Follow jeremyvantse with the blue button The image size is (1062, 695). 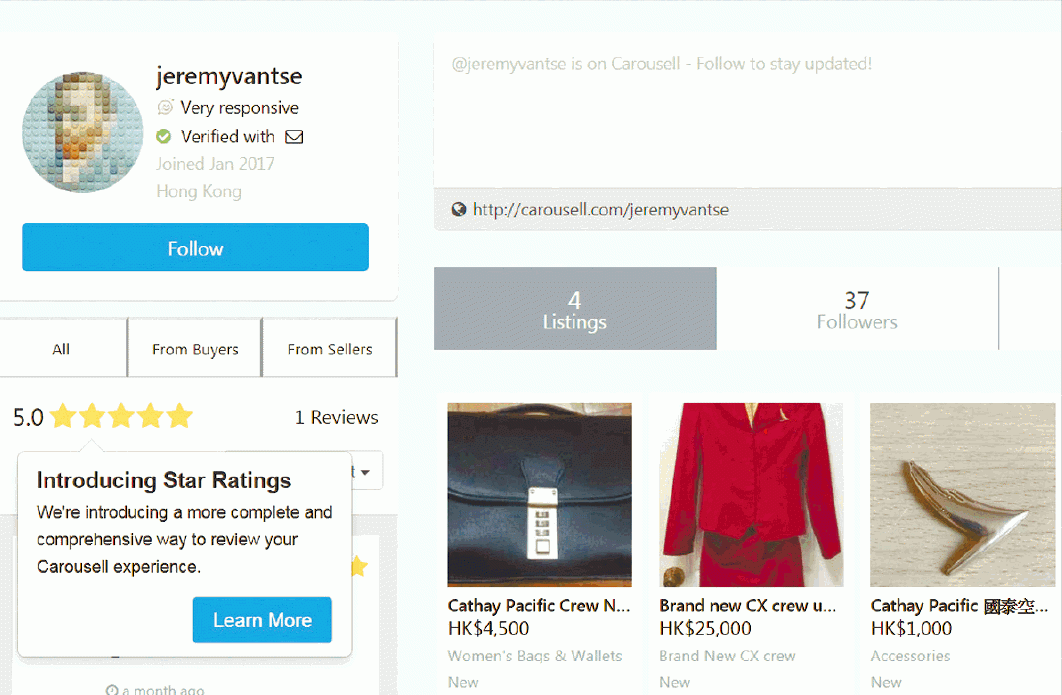click(x=195, y=248)
